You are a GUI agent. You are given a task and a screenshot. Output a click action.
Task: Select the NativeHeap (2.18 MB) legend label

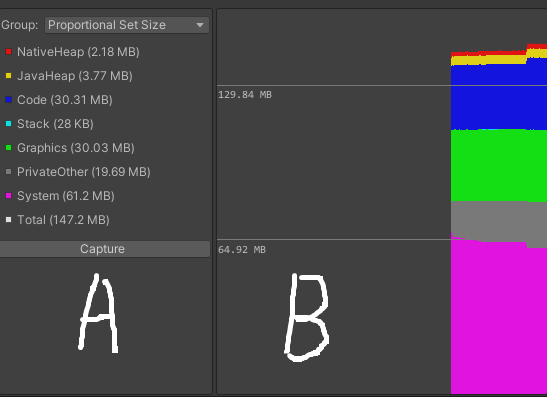pos(78,52)
